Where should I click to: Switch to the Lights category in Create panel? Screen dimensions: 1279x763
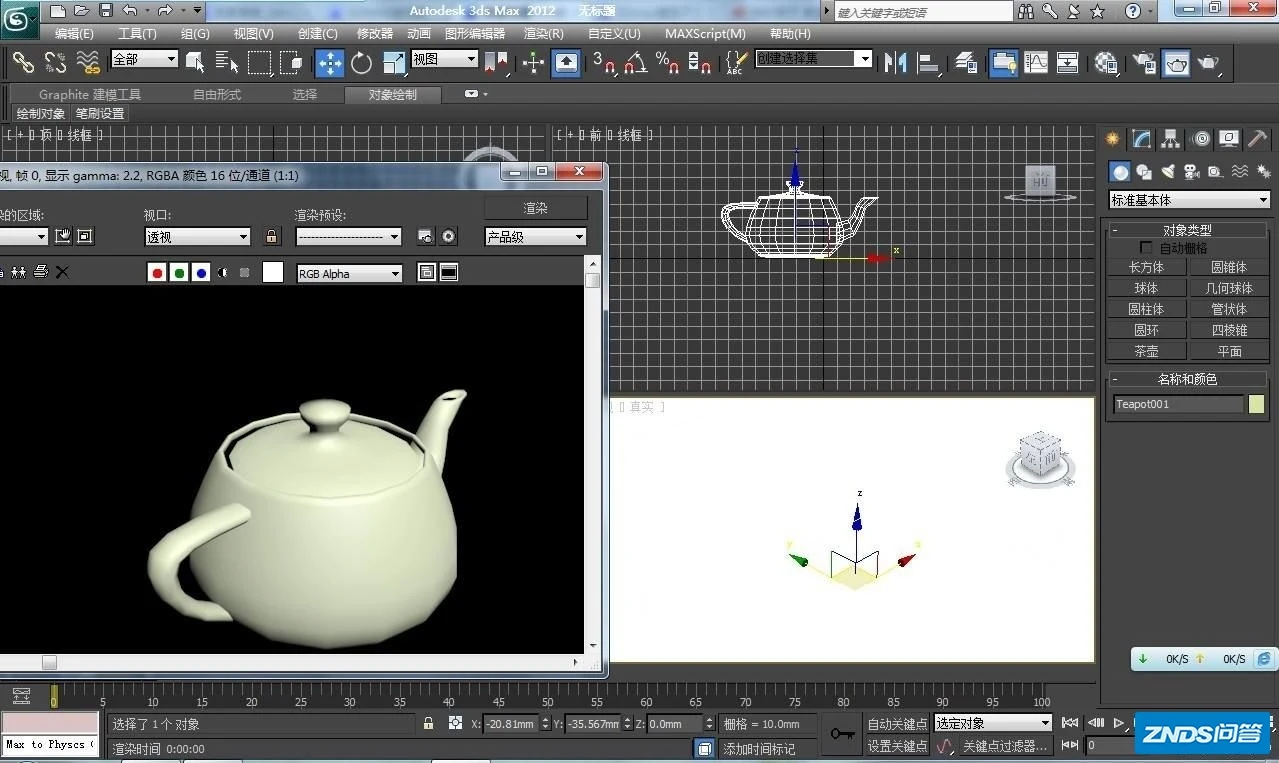pos(1169,172)
